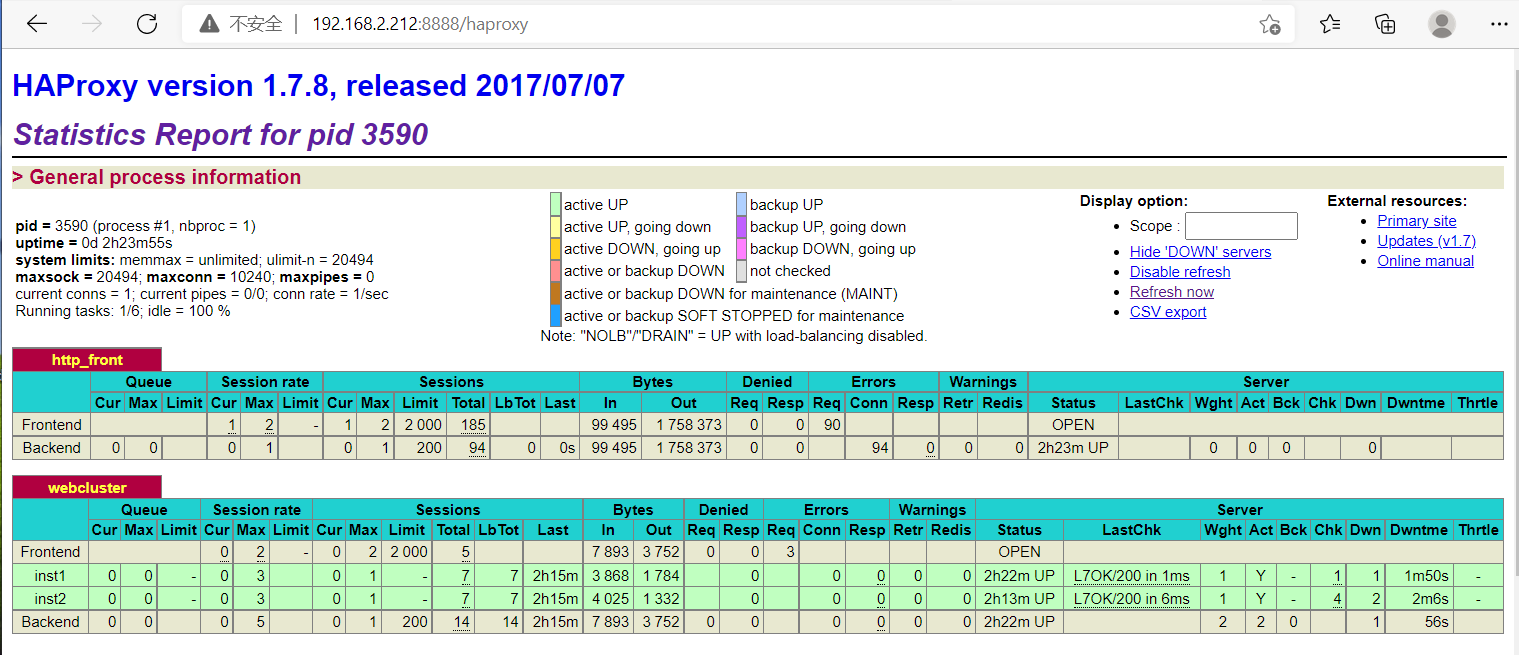The height and width of the screenshot is (655, 1519).
Task: Click the backup UP, going down legend swatch
Action: pos(741,226)
